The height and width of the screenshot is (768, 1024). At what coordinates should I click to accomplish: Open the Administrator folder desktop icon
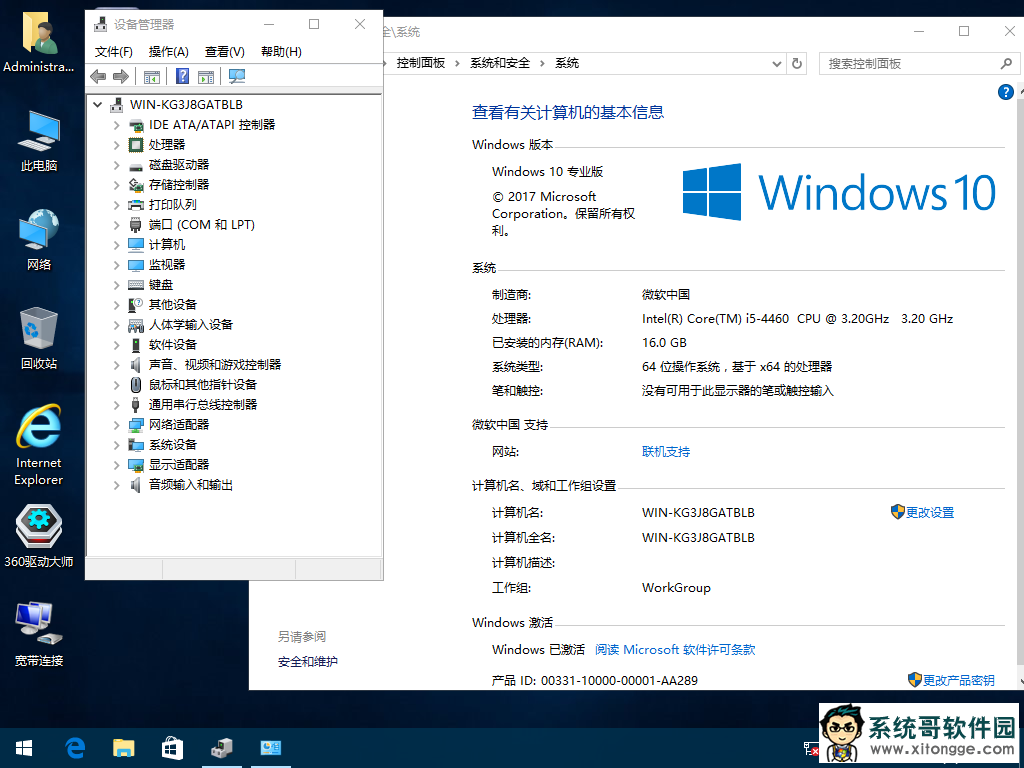pyautogui.click(x=39, y=41)
